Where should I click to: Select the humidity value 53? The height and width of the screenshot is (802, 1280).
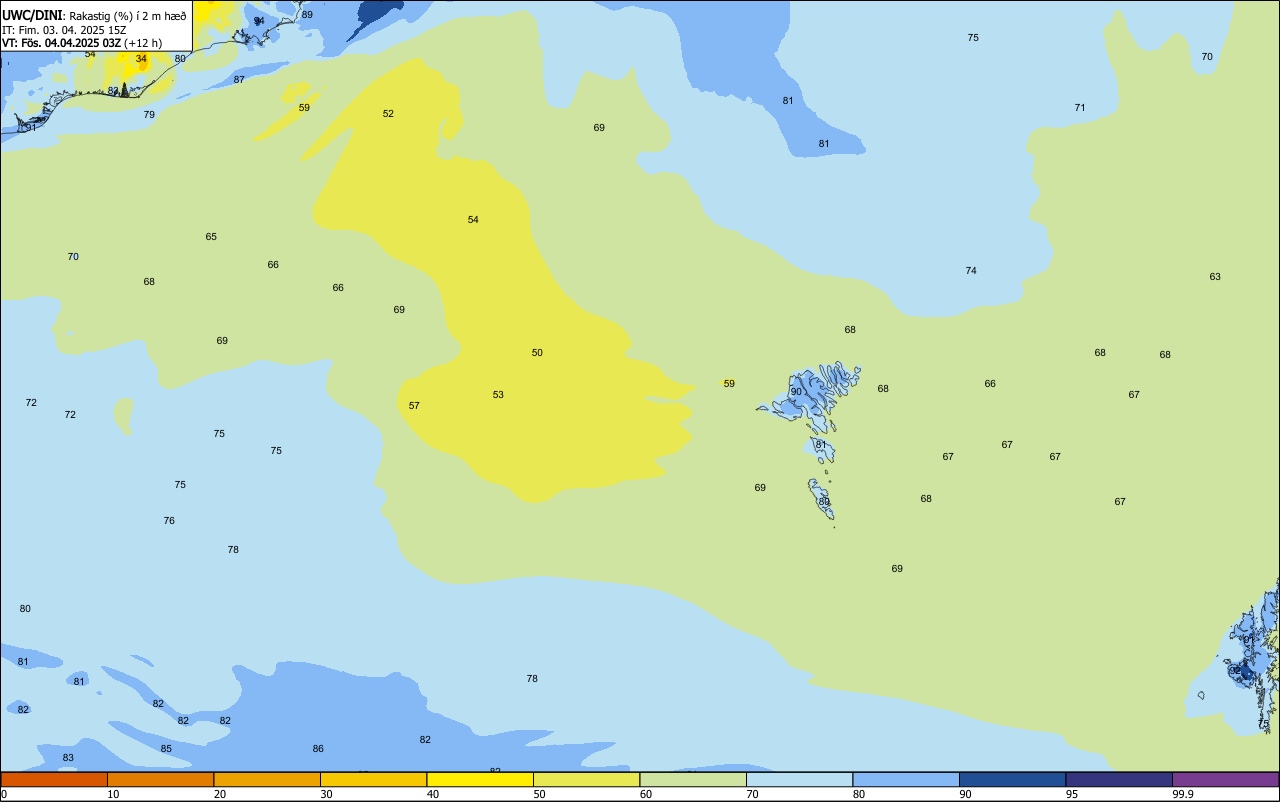(498, 395)
